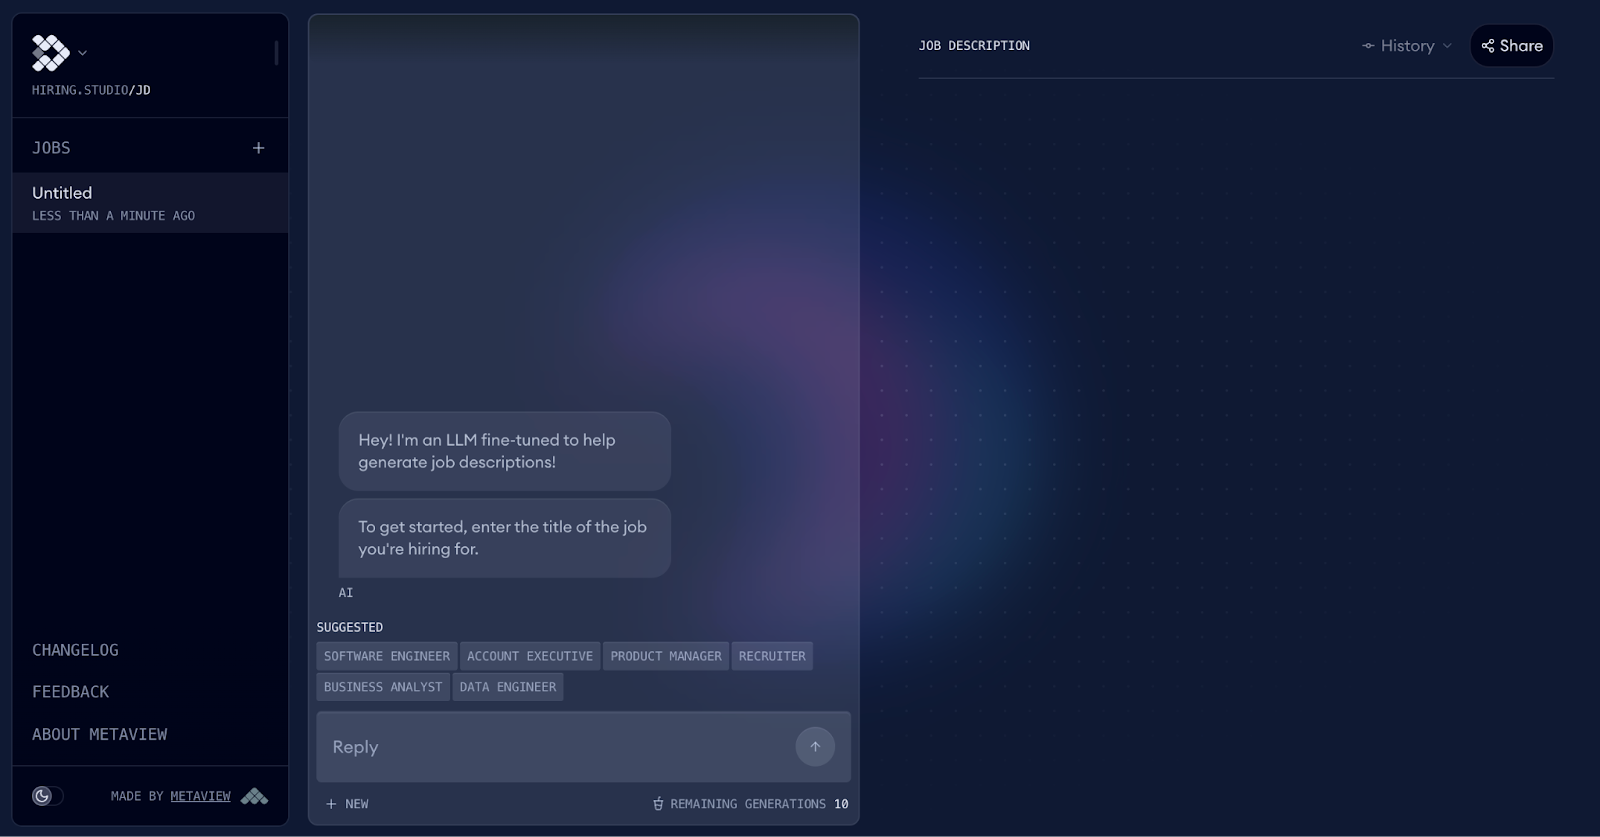This screenshot has height=837, width=1600.
Task: Select the Software Engineer suggestion
Action: [387, 656]
